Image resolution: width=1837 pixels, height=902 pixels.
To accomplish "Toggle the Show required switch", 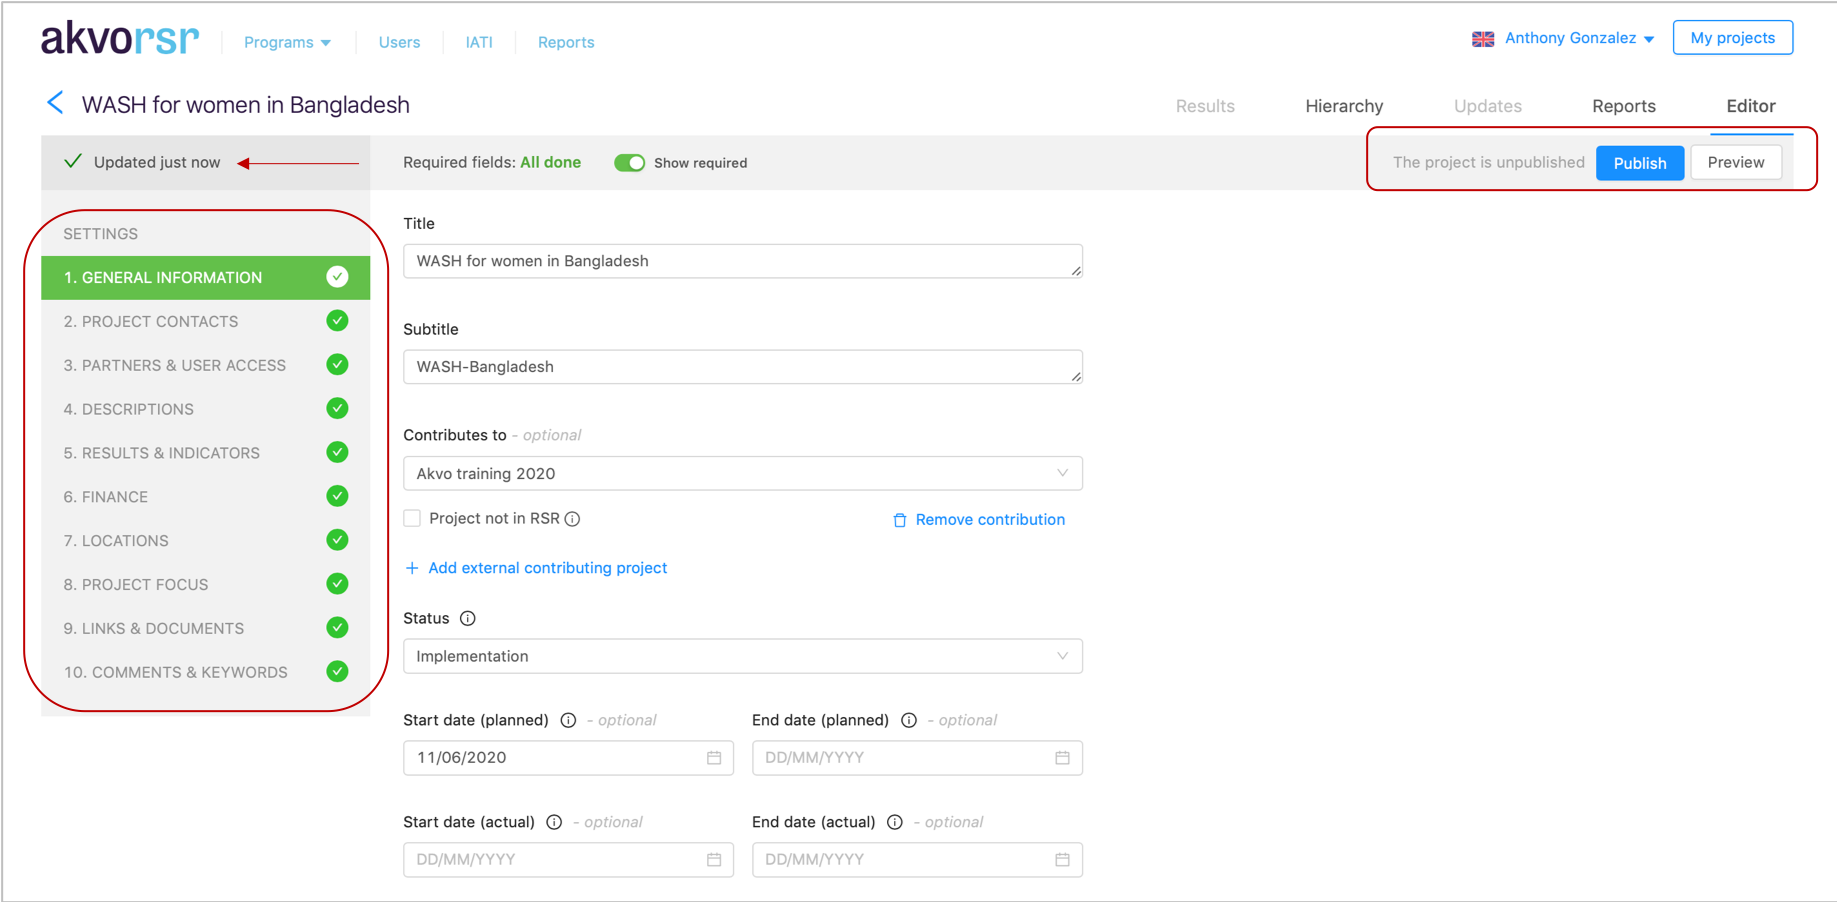I will (x=630, y=163).
